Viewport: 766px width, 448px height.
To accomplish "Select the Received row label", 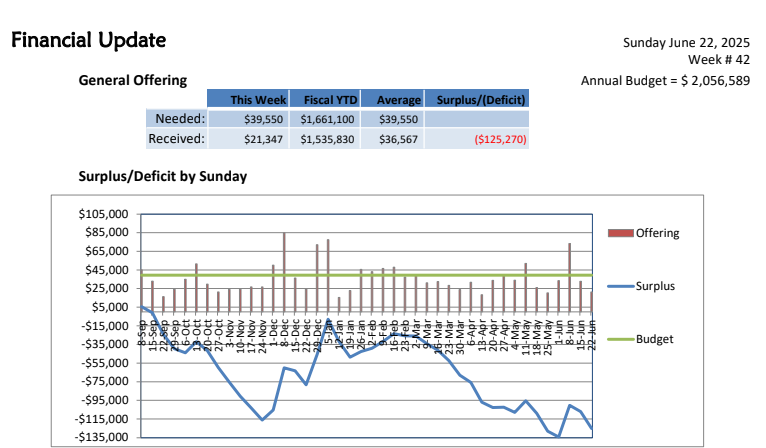I will [177, 138].
